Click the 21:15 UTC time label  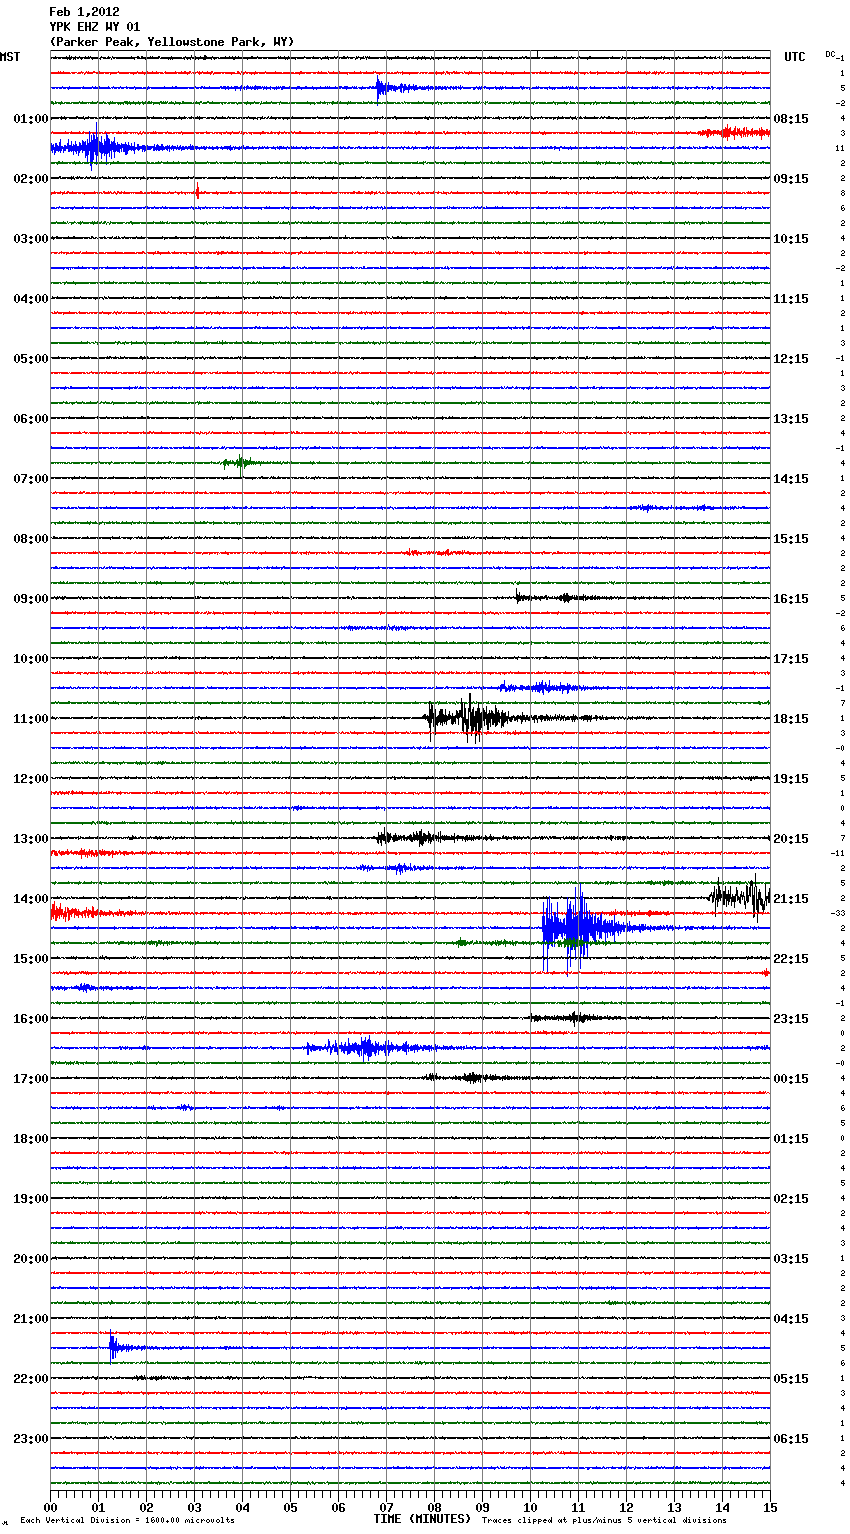pos(791,899)
